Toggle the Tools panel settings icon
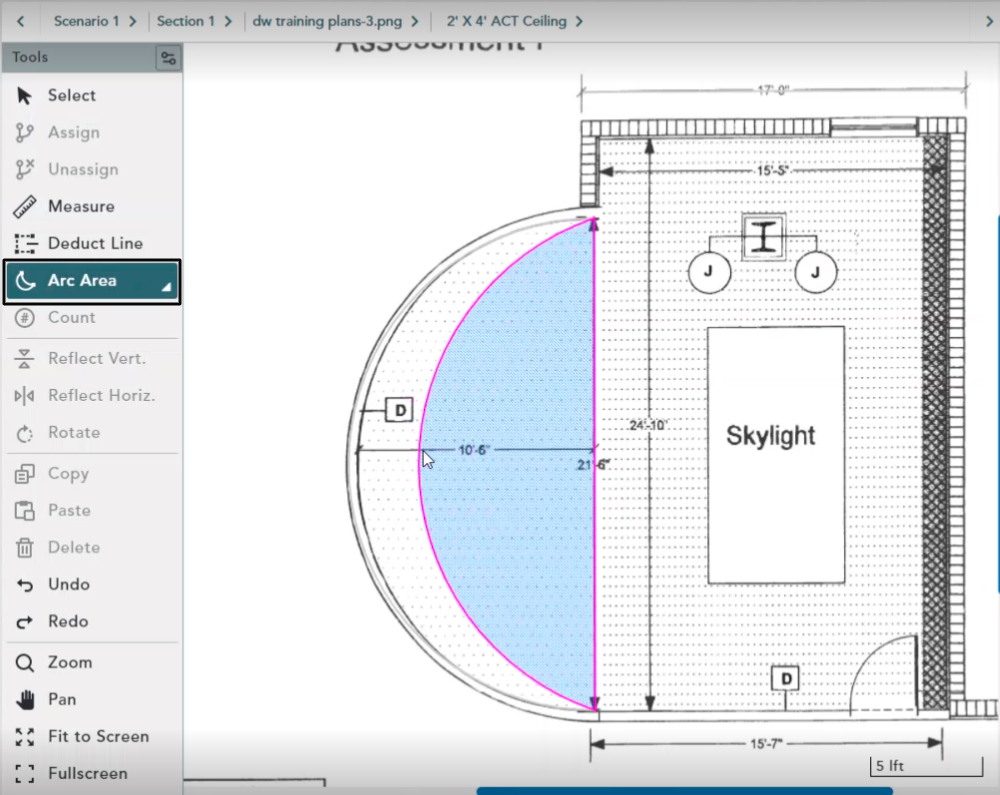1000x795 pixels. 168,58
